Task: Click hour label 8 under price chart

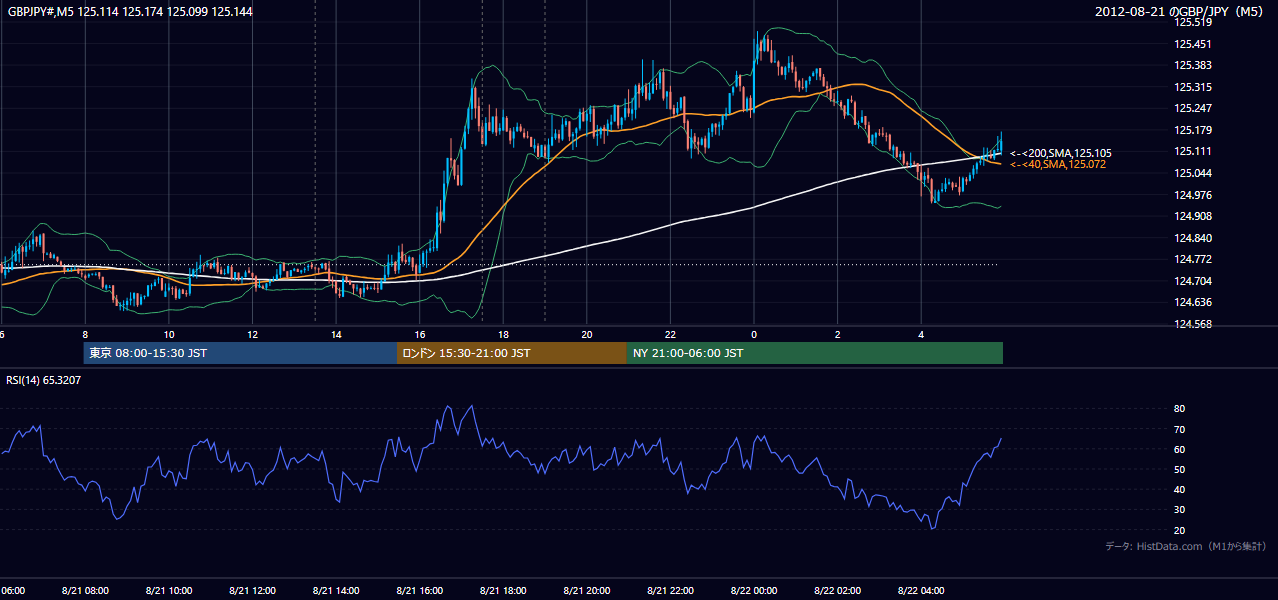Action: (85, 335)
